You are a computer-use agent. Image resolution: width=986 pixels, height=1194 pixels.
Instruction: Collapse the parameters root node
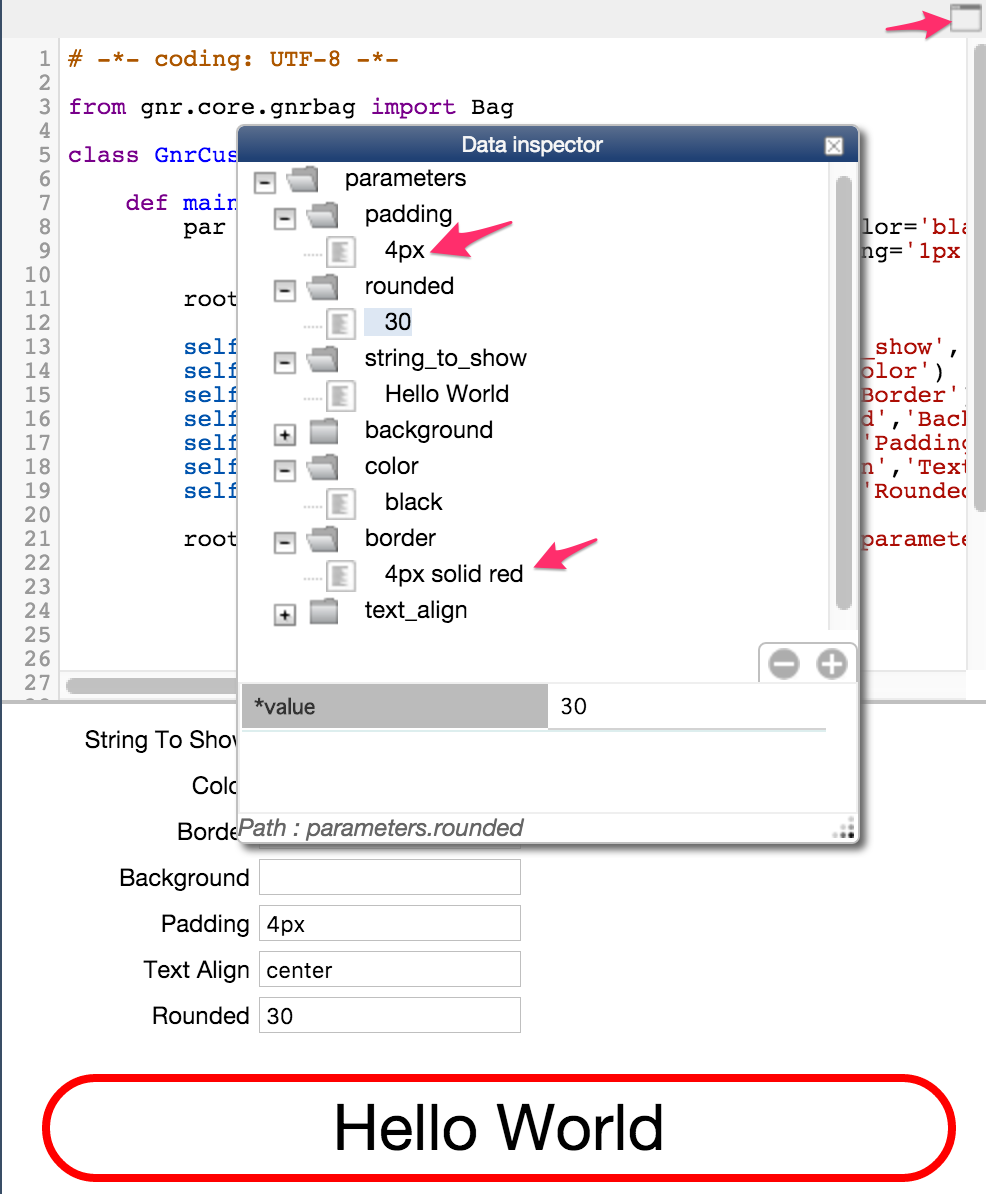(x=265, y=182)
